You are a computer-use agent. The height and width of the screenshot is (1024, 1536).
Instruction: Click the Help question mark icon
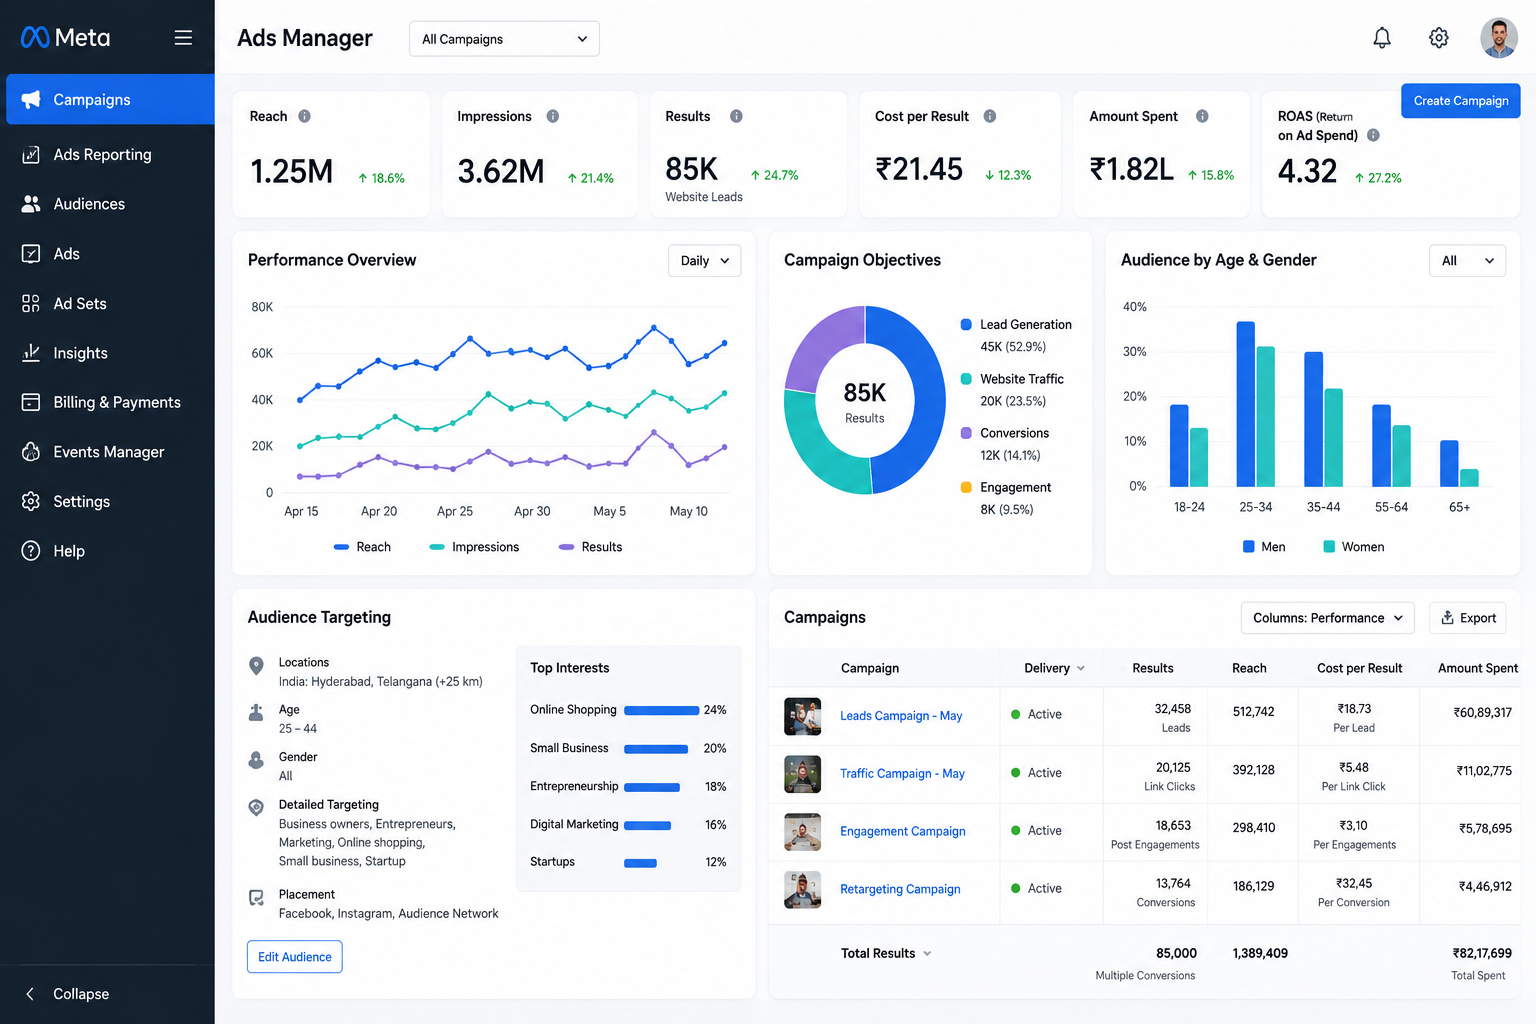tap(31, 551)
